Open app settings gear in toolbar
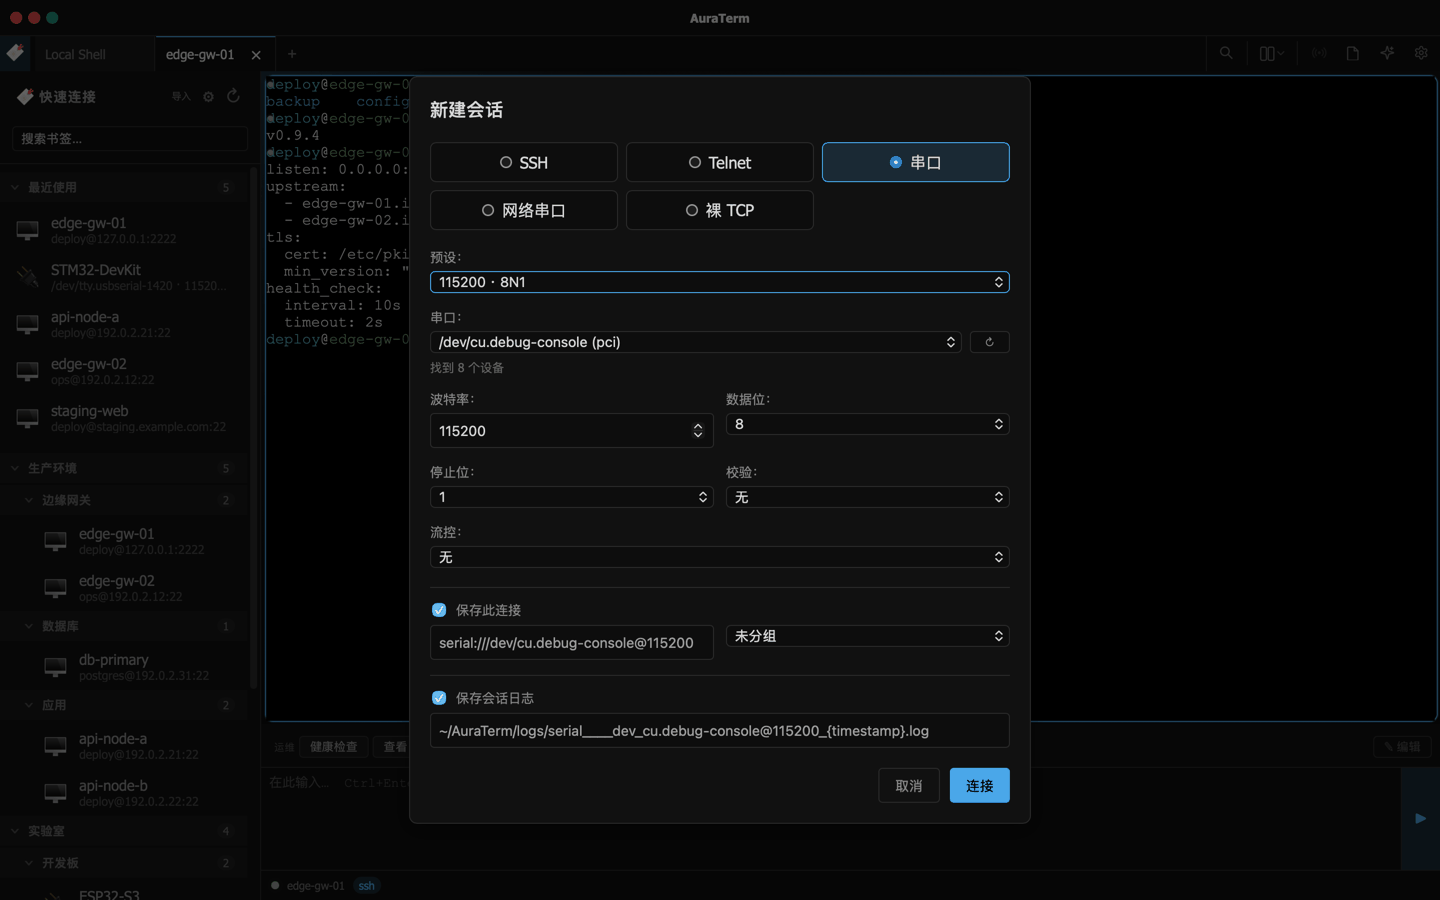This screenshot has height=900, width=1440. (x=1421, y=53)
